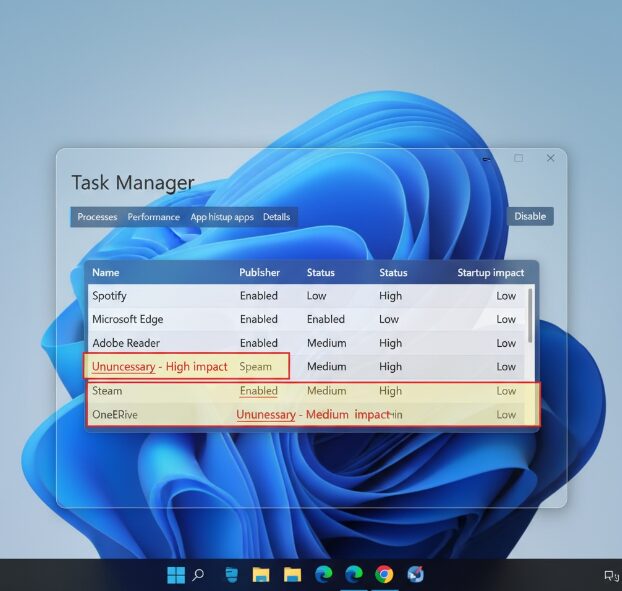The height and width of the screenshot is (591, 622).
Task: Launch Google Chrome from the taskbar
Action: tap(384, 574)
